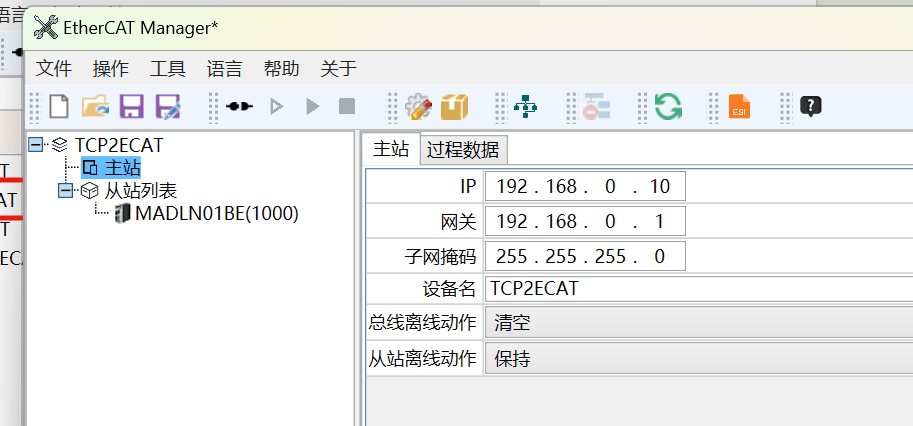Open the 操作 menu
The width and height of the screenshot is (913, 426).
tap(111, 69)
